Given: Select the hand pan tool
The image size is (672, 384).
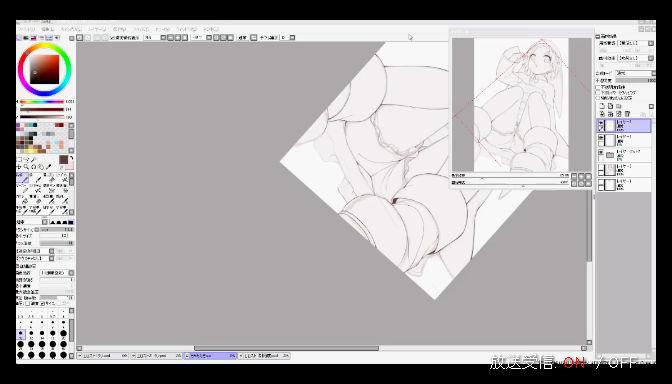Looking at the screenshot, I should pyautogui.click(x=41, y=167).
